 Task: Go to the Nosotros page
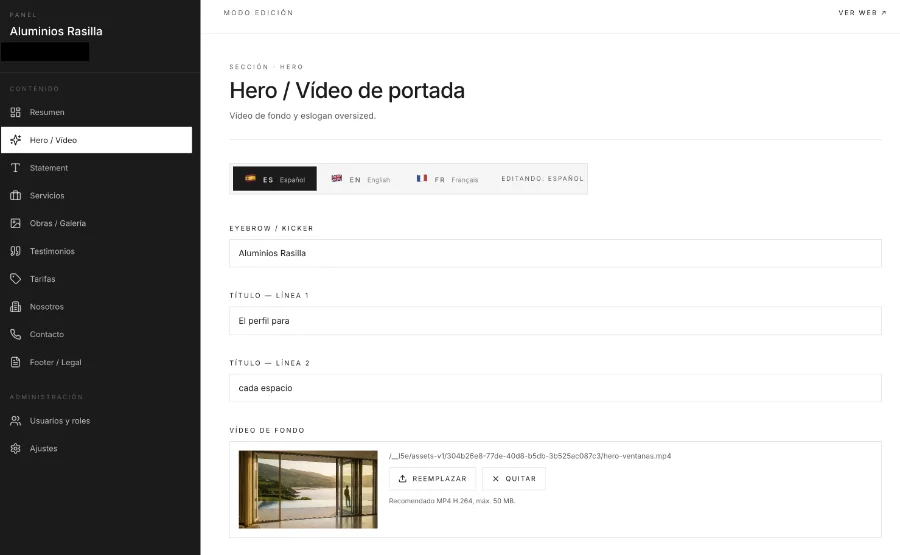coord(96,306)
